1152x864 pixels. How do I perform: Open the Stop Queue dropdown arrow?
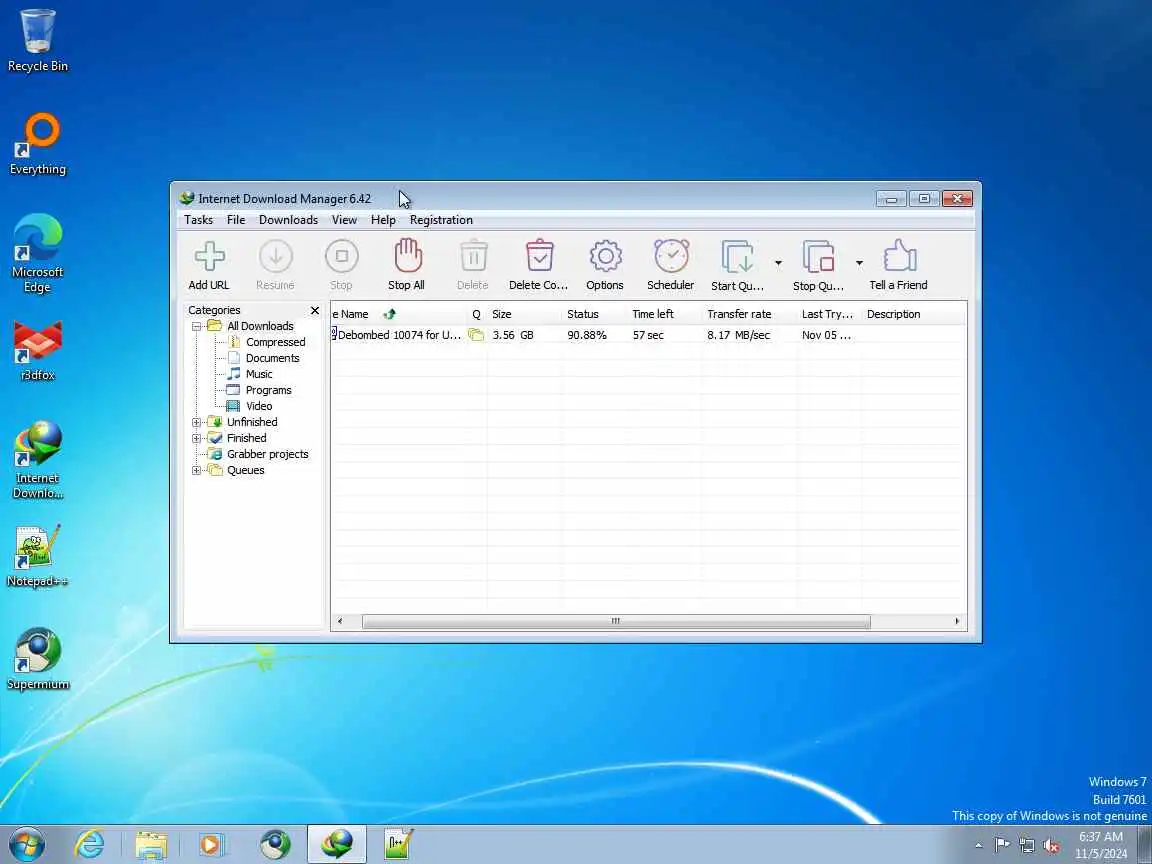click(859, 262)
